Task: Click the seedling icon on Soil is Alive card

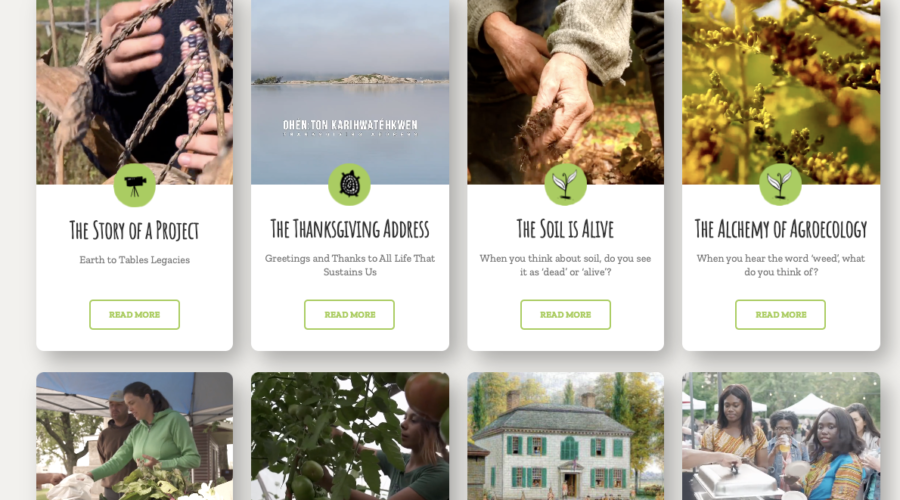Action: pyautogui.click(x=565, y=185)
